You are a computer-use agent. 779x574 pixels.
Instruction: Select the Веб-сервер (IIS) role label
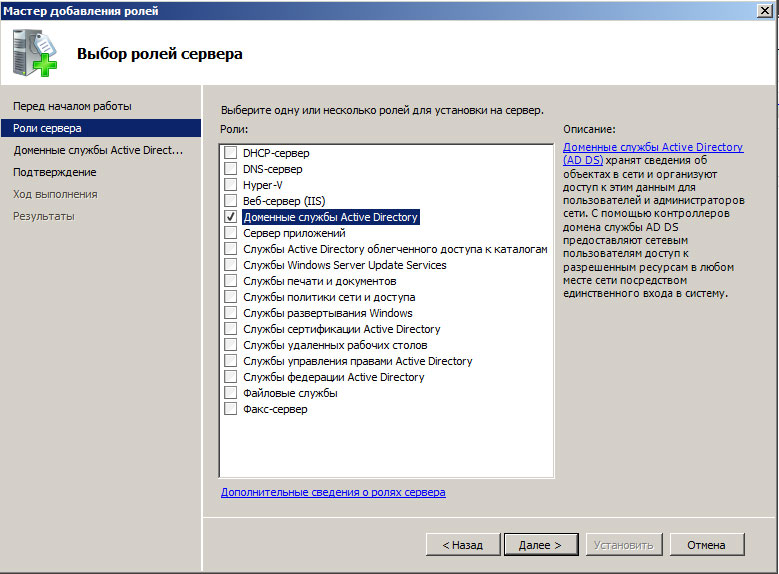(284, 201)
